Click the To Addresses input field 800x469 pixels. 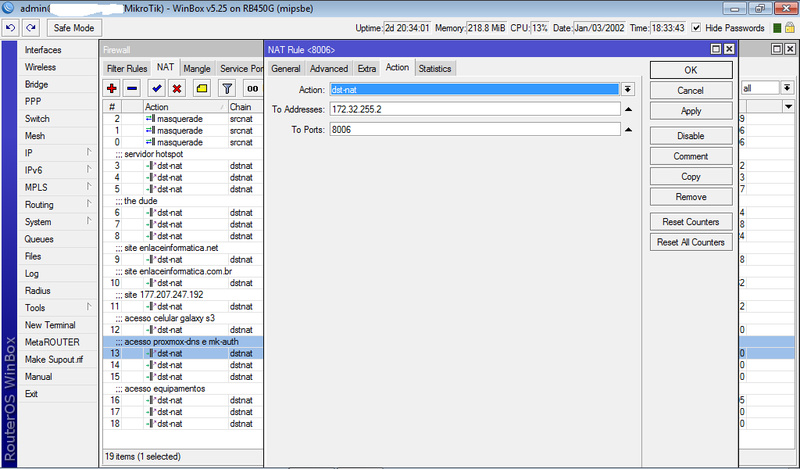475,109
